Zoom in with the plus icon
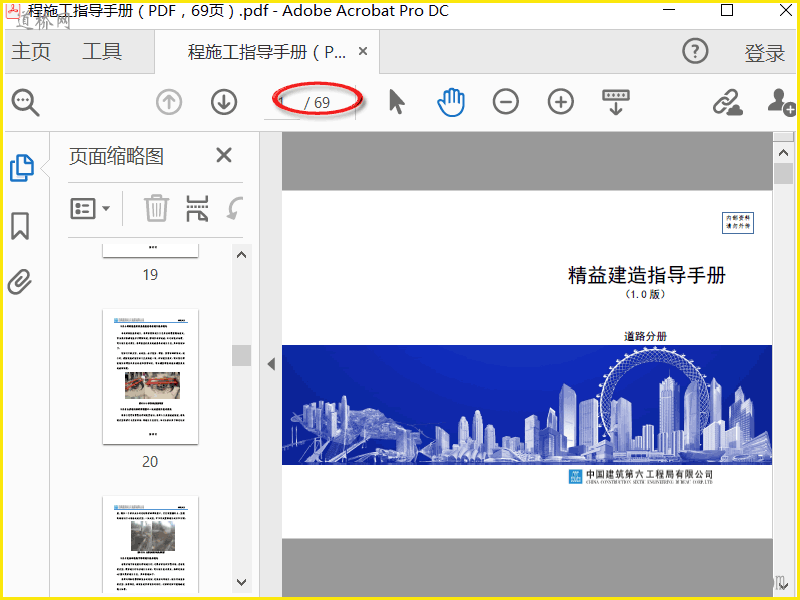 click(561, 102)
